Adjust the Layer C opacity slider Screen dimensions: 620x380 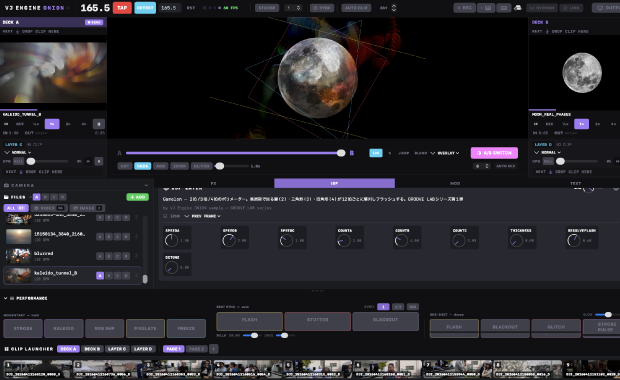click(x=47, y=161)
